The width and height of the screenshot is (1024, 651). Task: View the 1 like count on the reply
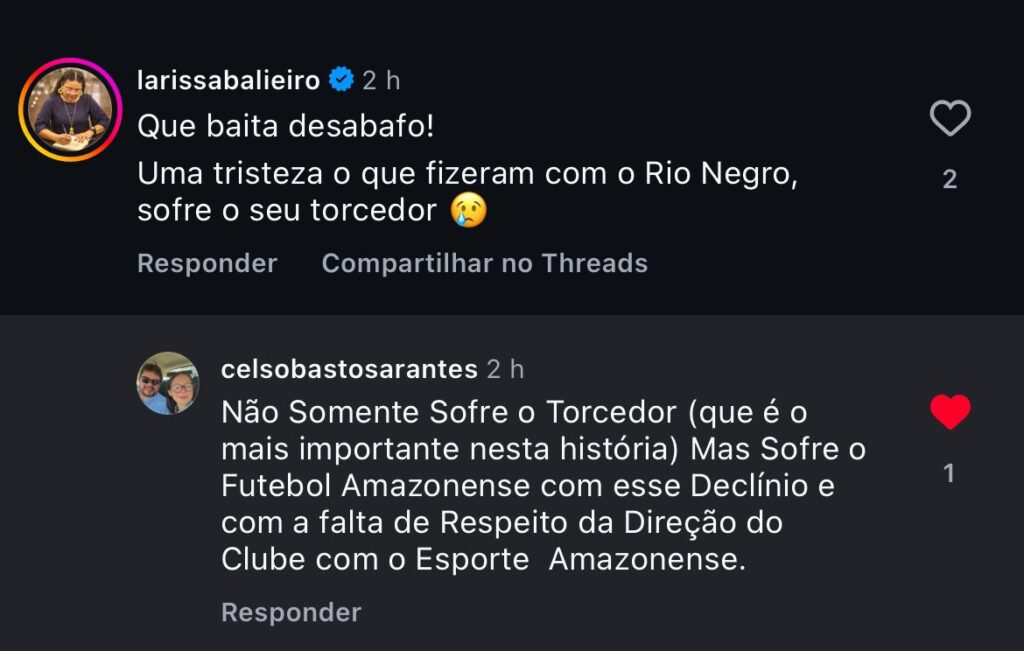point(949,473)
